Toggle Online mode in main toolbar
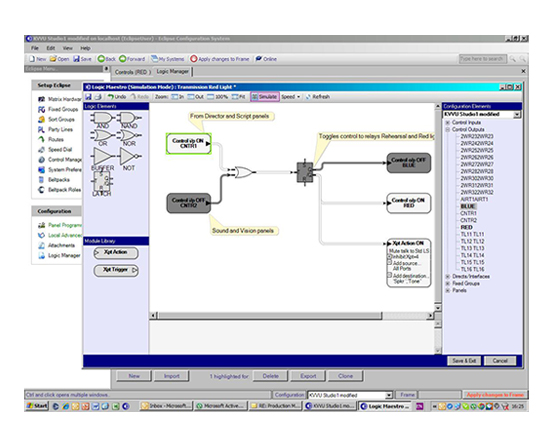Viewport: 553px width, 448px height. (266, 59)
